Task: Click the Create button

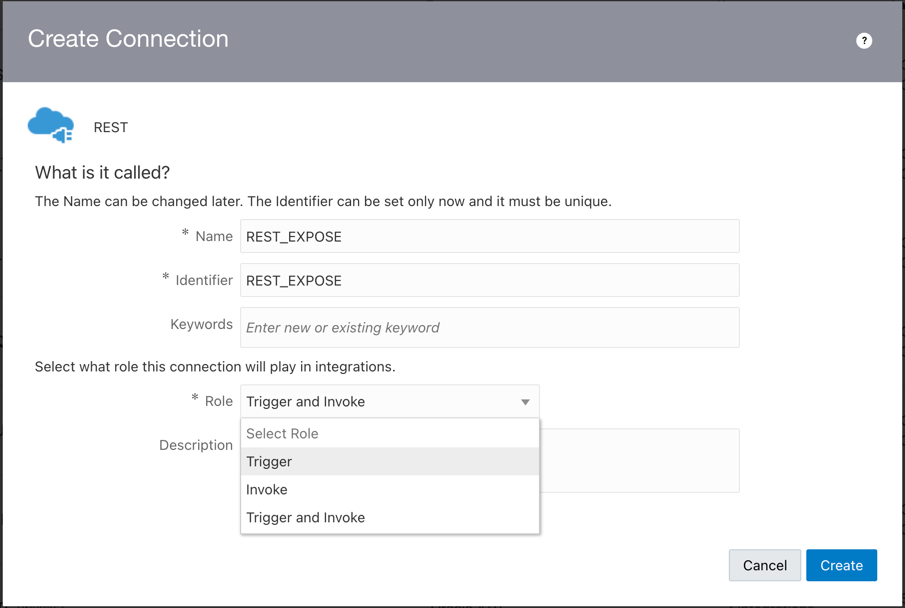Action: (841, 565)
